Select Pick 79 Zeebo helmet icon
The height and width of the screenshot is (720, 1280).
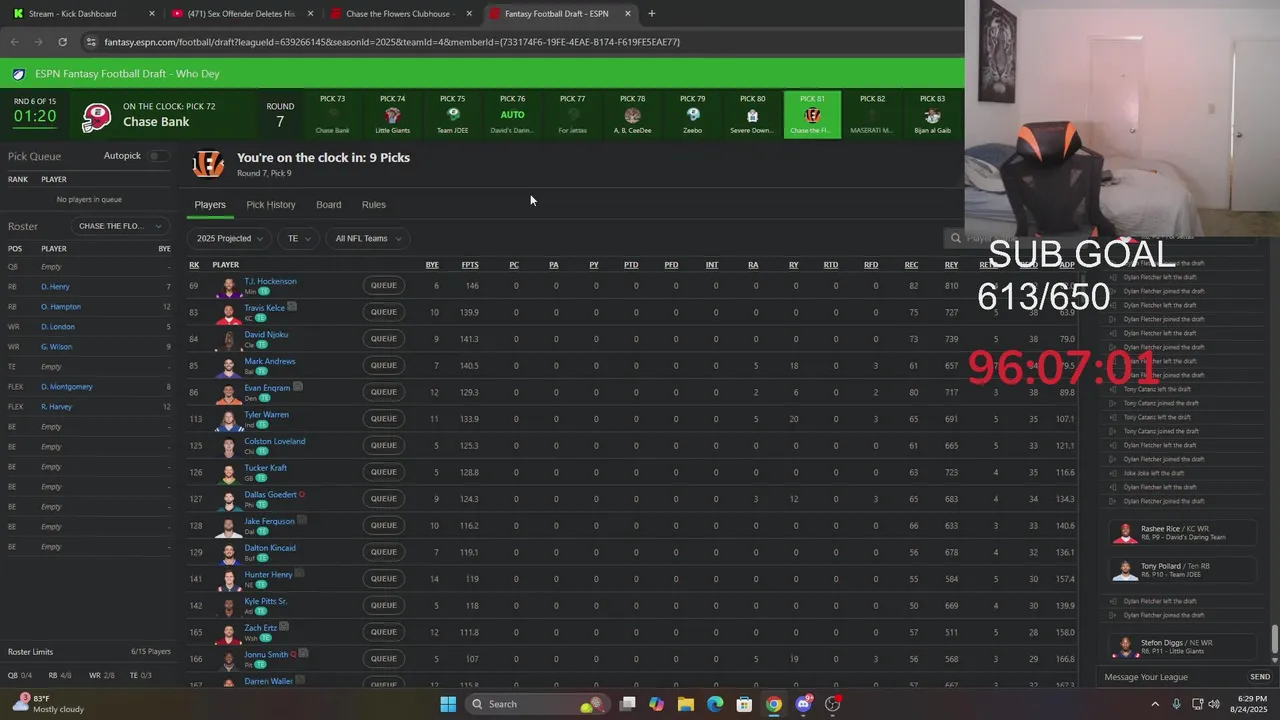pos(692,115)
